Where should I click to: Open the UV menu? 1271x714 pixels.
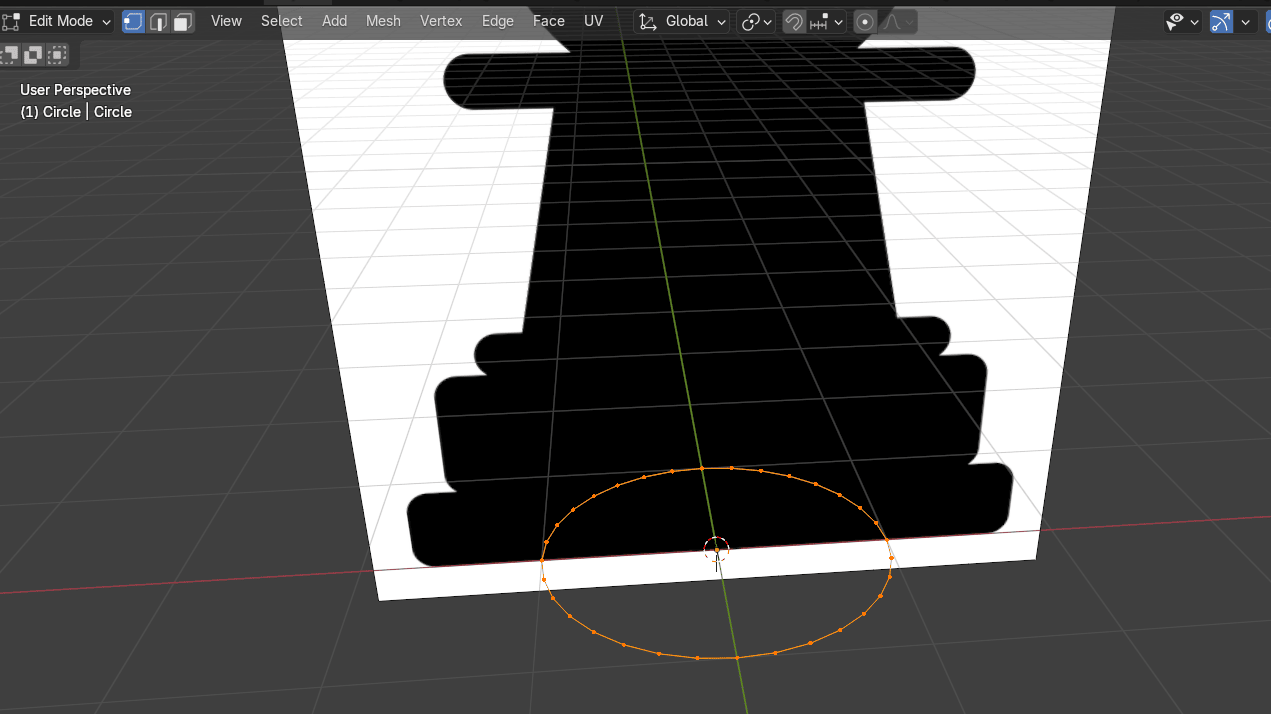594,21
